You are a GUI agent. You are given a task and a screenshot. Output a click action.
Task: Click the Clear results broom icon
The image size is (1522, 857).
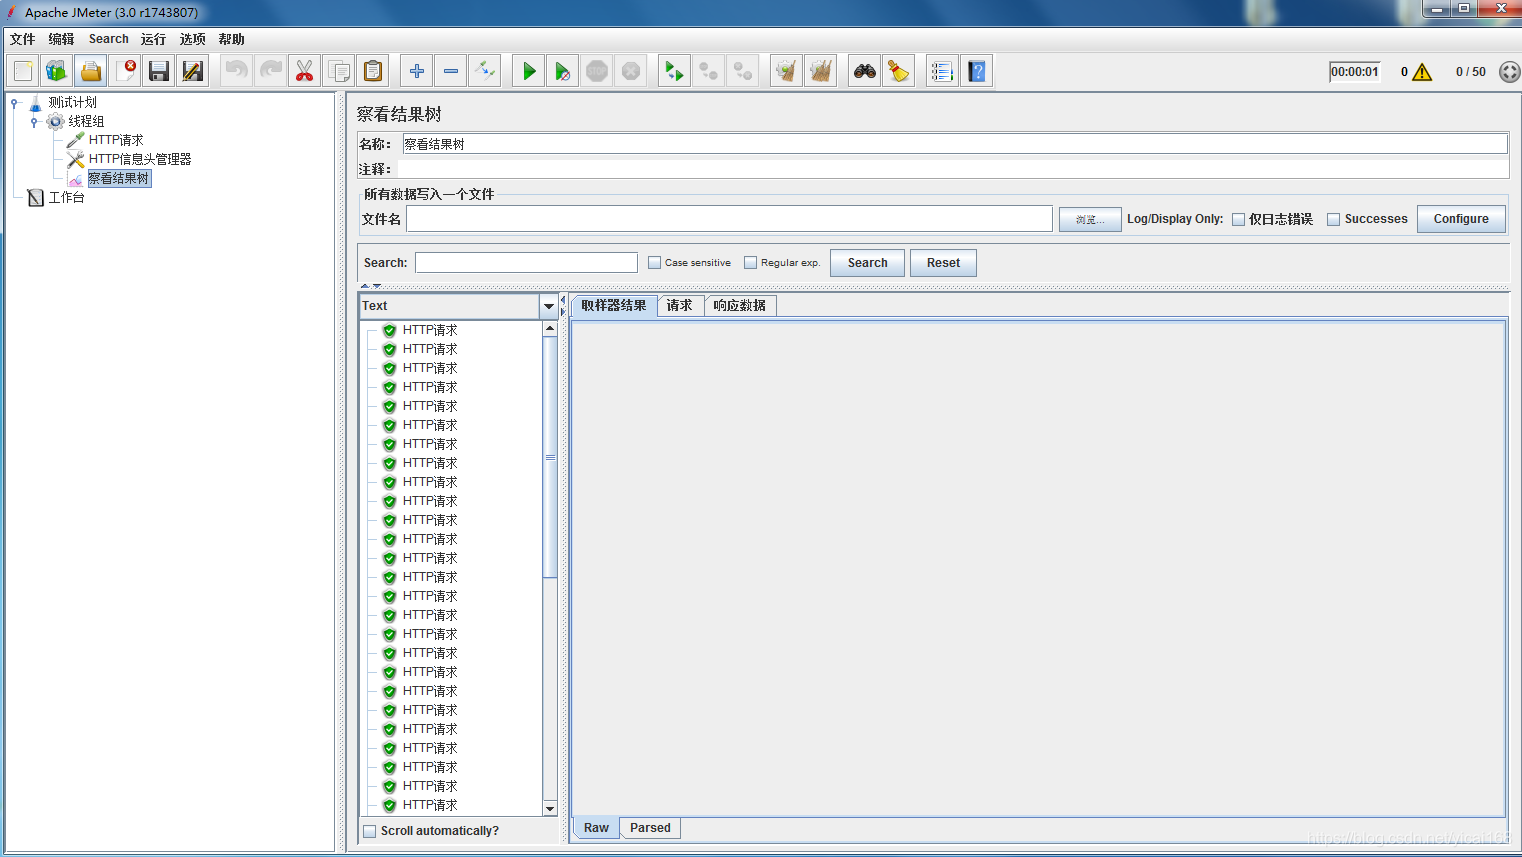(787, 71)
